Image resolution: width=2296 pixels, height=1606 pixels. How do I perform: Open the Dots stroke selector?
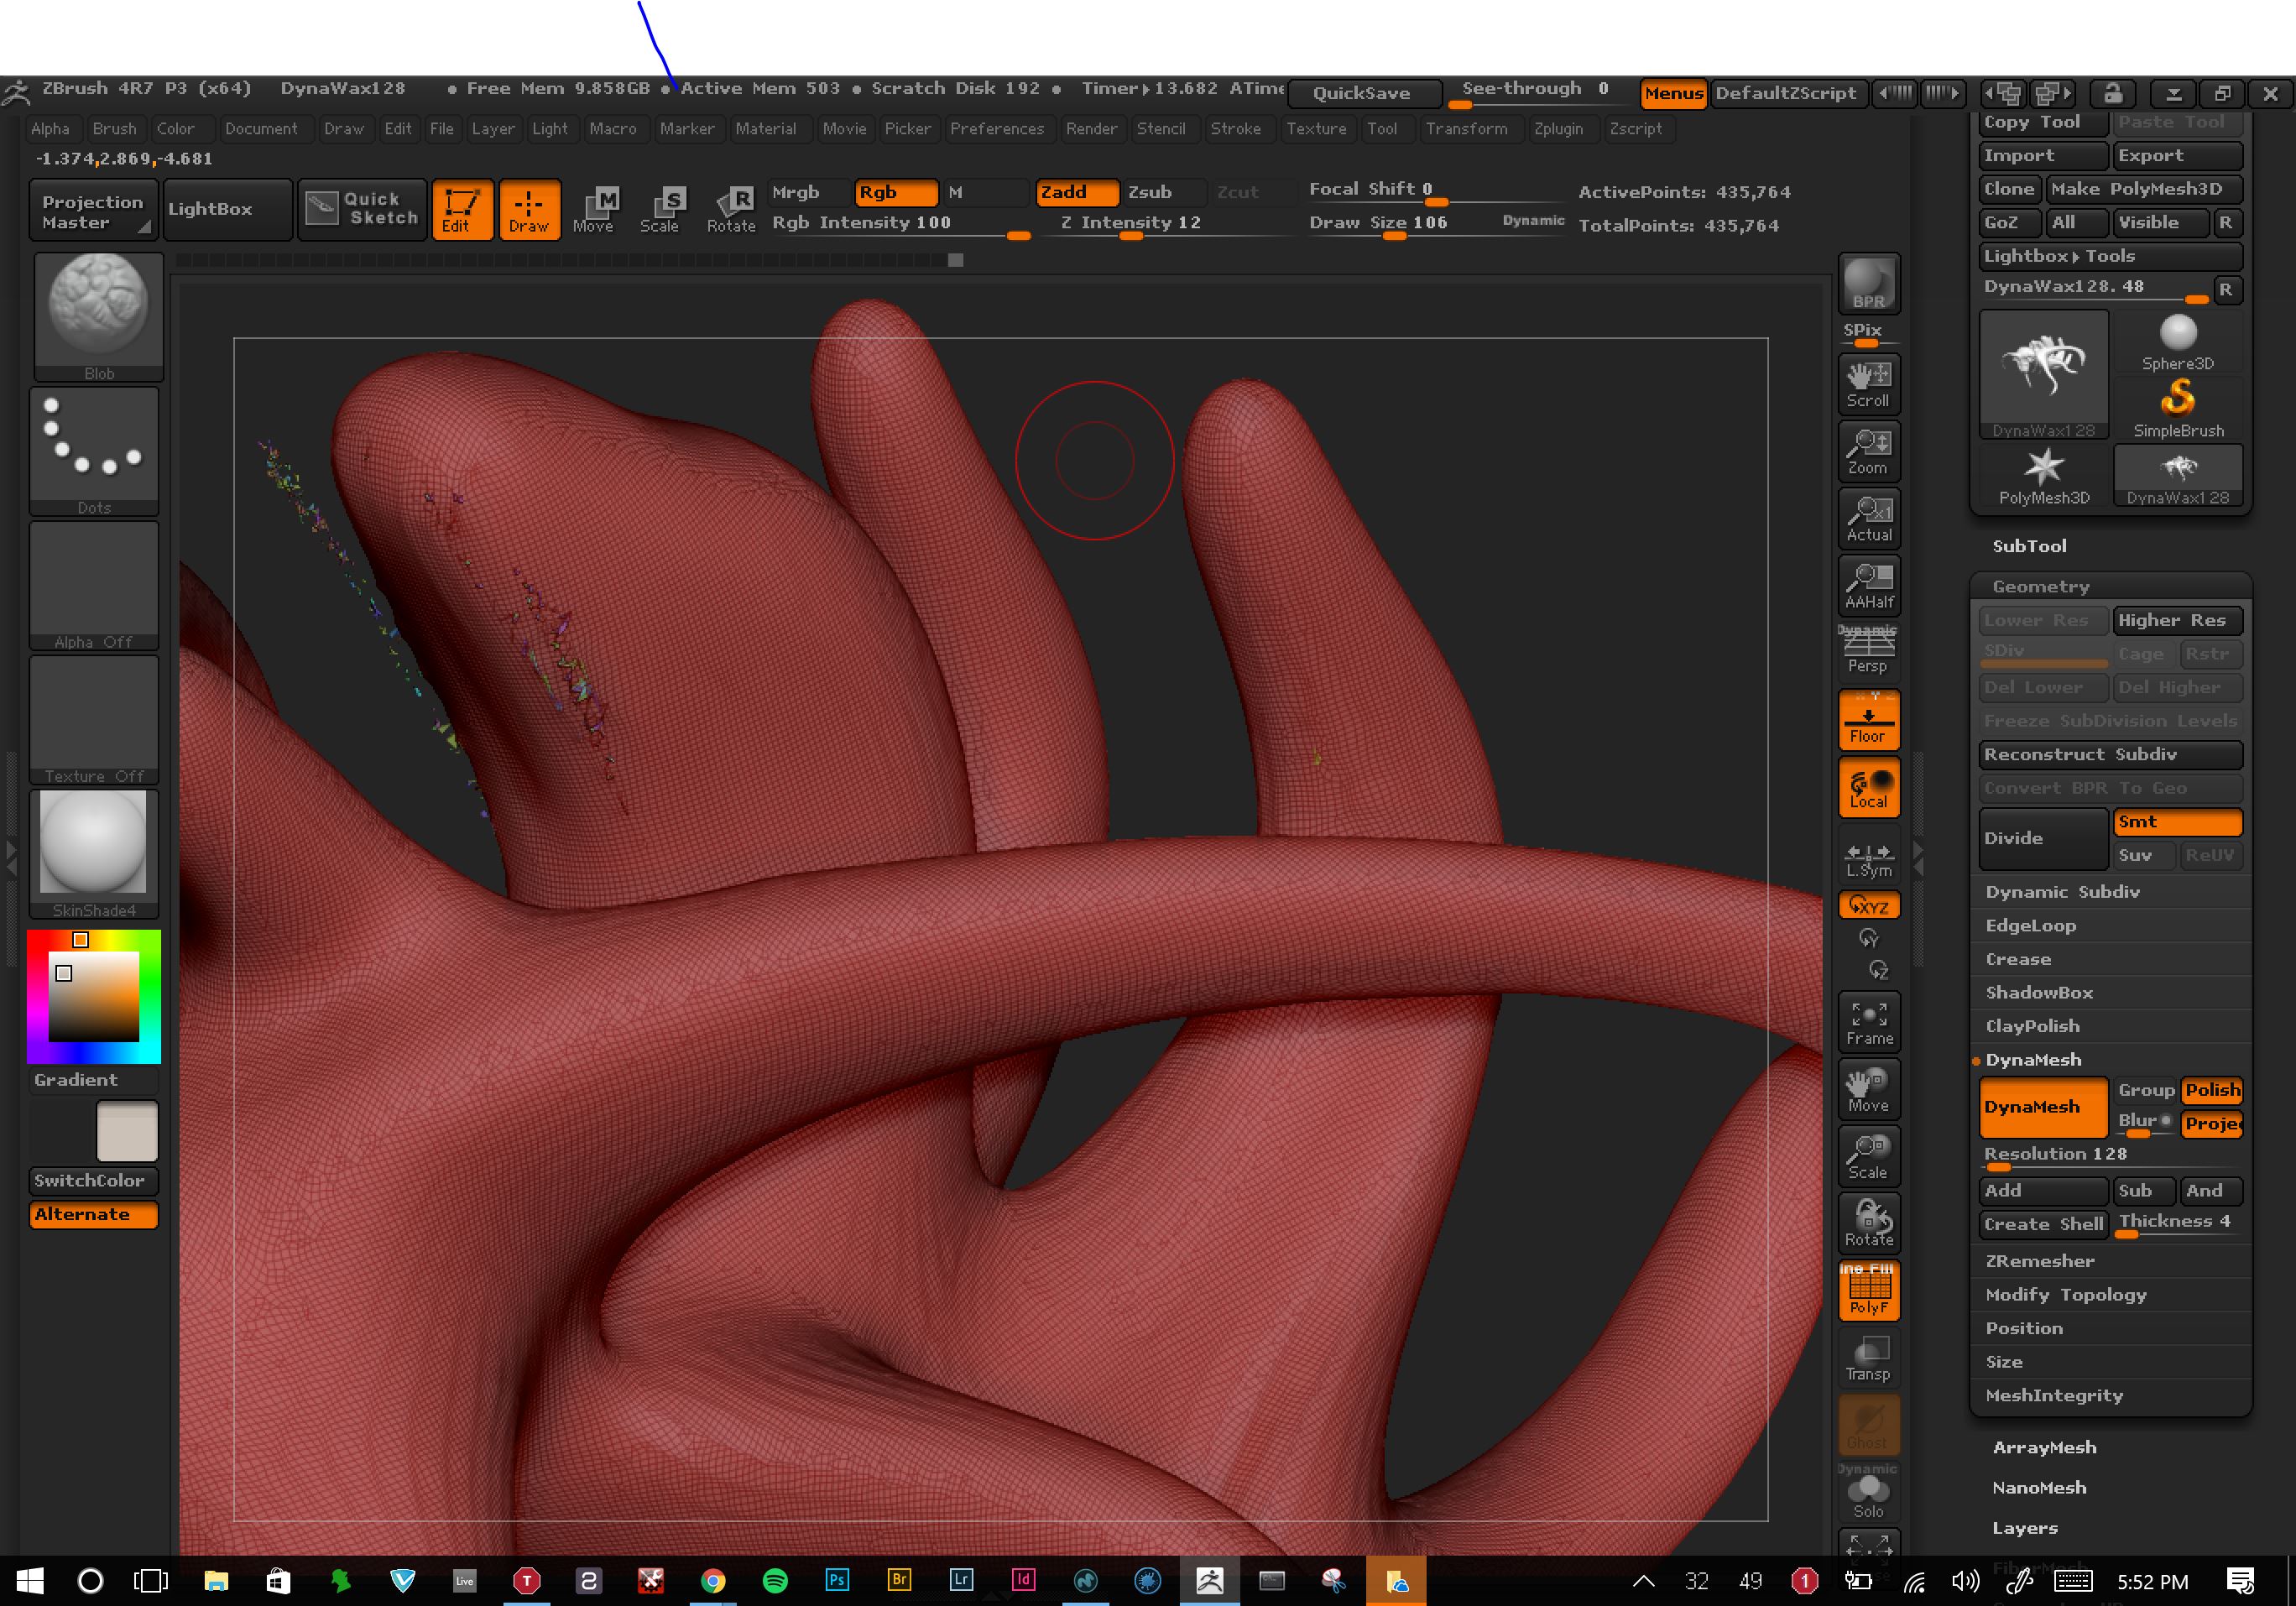pos(94,451)
